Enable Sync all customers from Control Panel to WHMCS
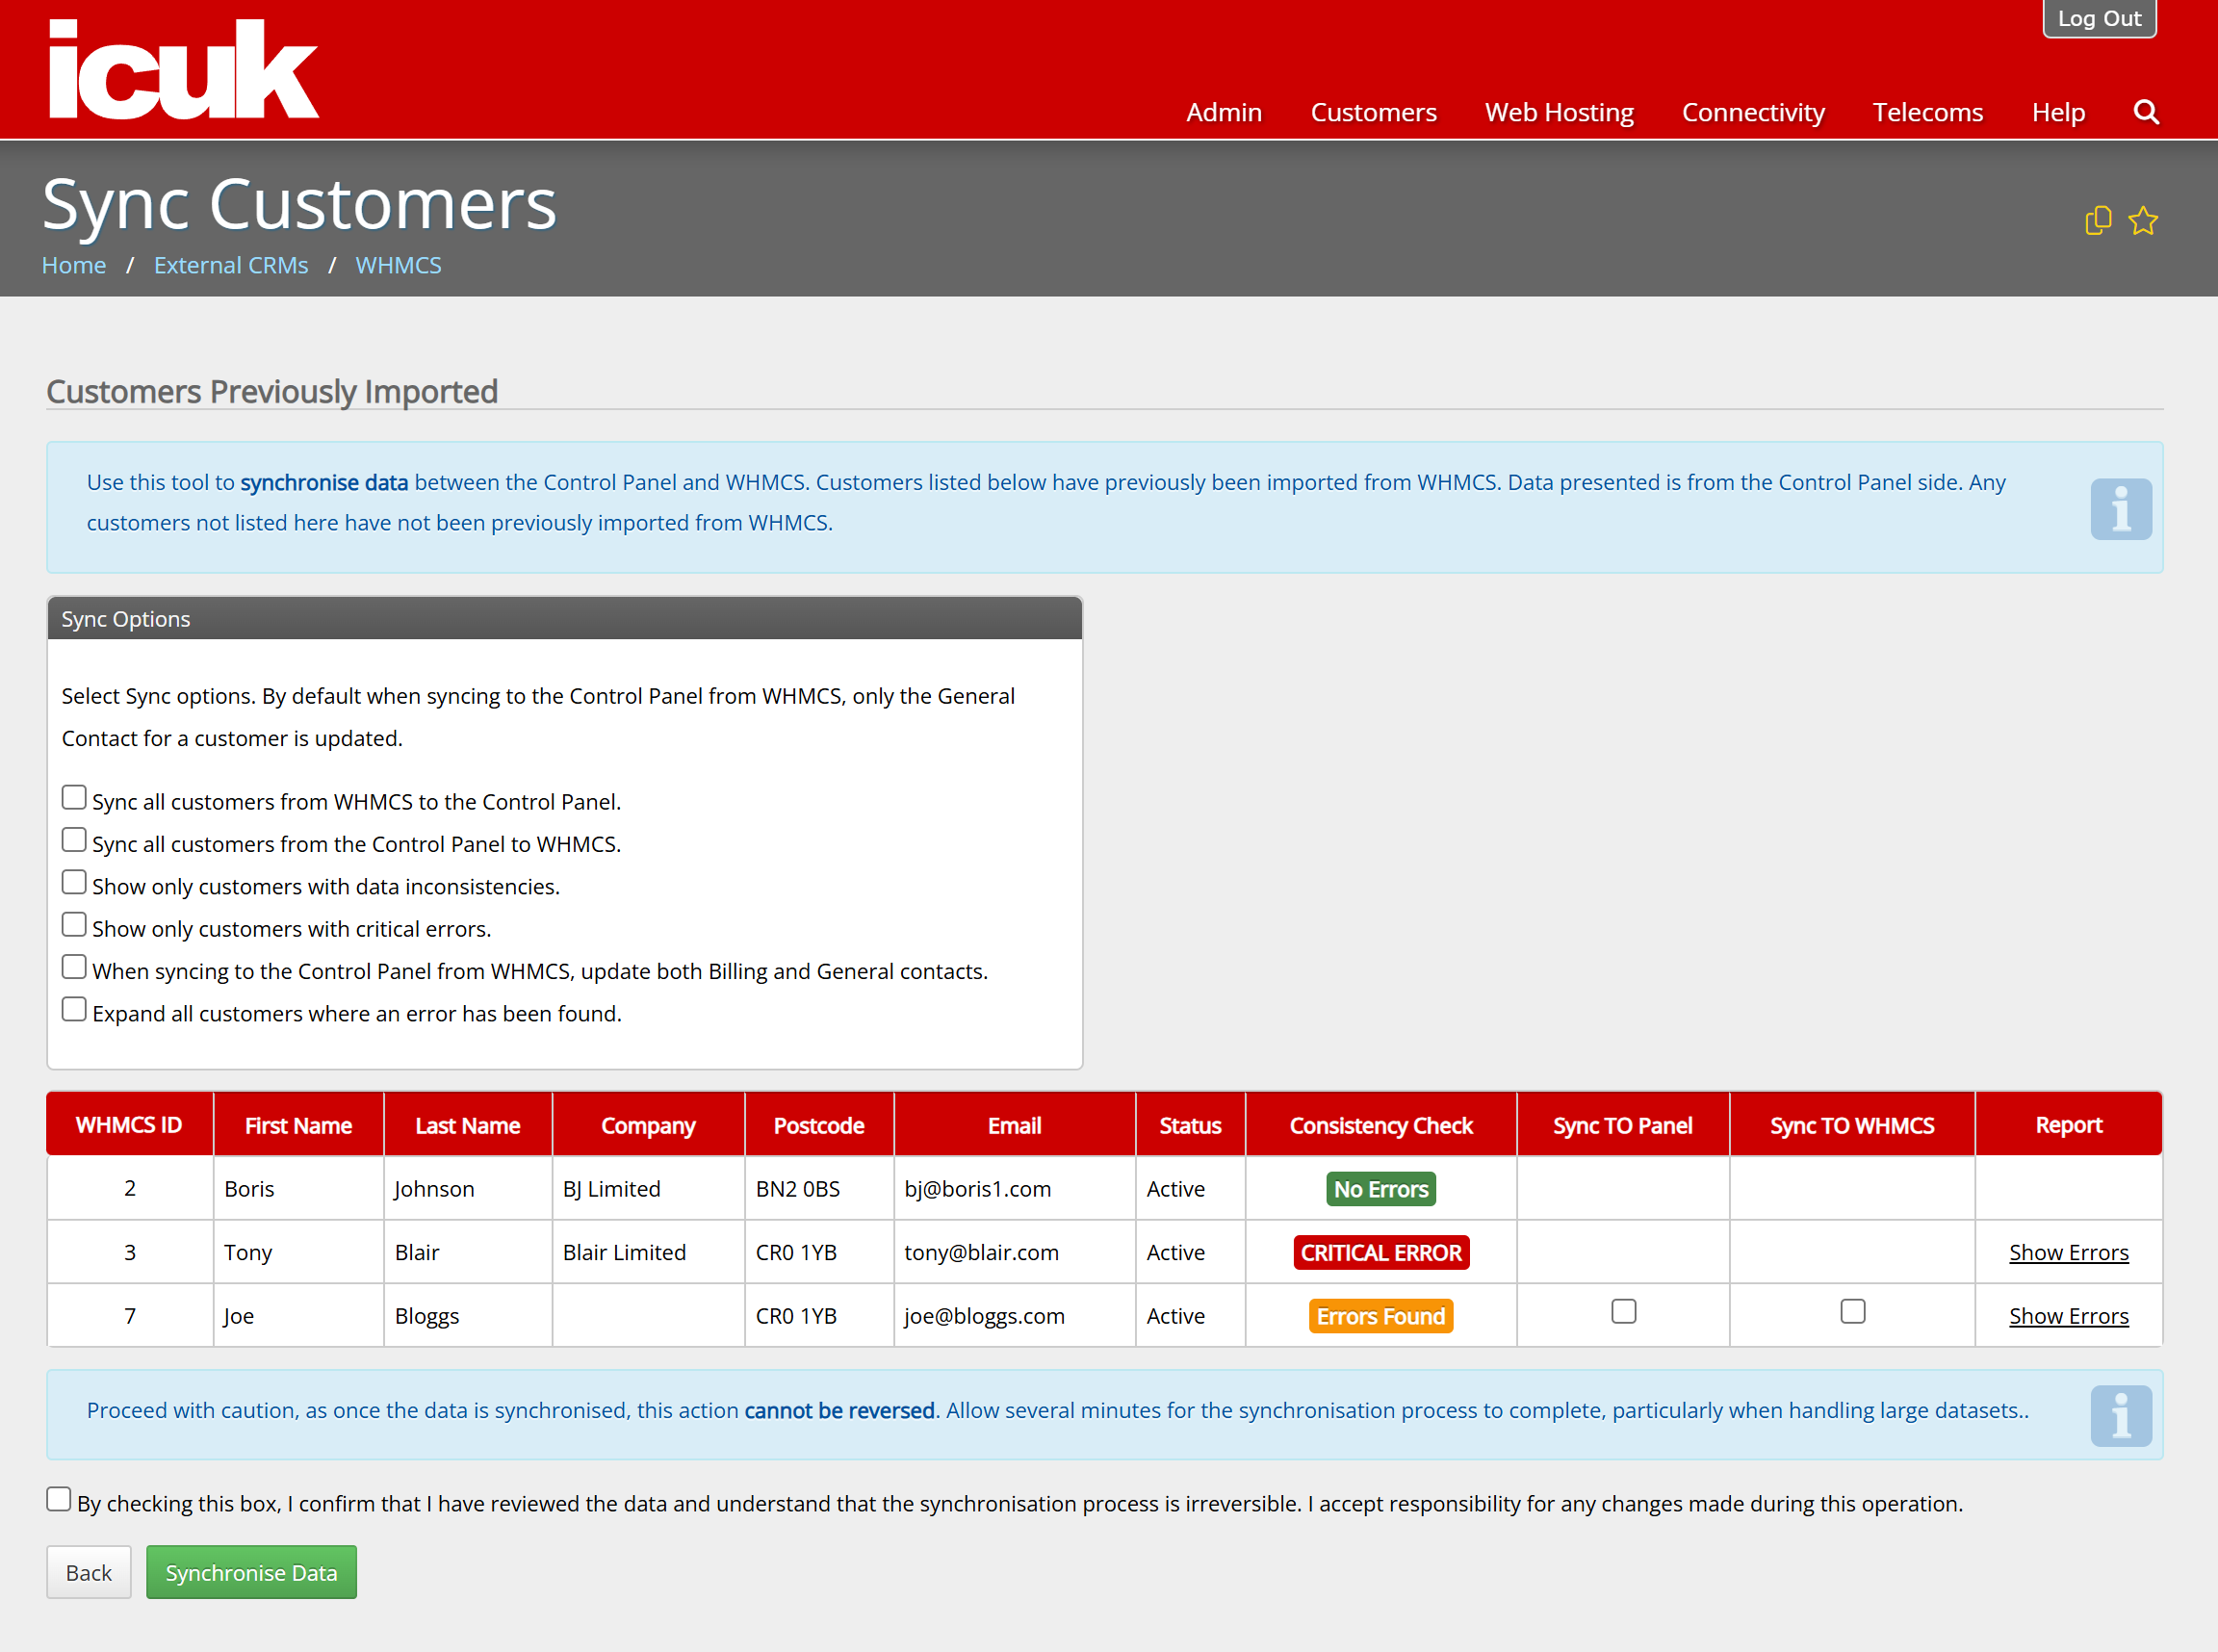The image size is (2218, 1652). pyautogui.click(x=74, y=840)
